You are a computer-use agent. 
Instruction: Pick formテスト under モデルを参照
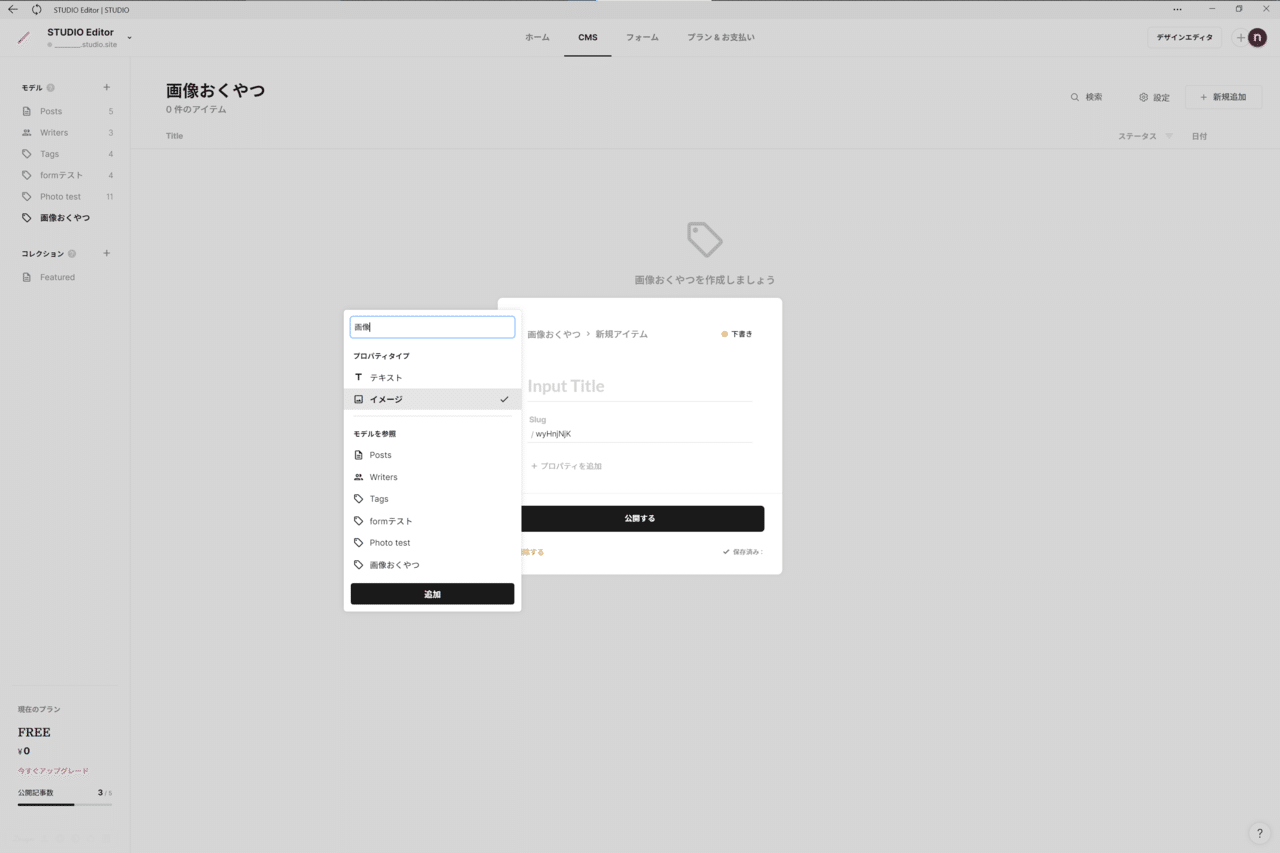(432, 521)
